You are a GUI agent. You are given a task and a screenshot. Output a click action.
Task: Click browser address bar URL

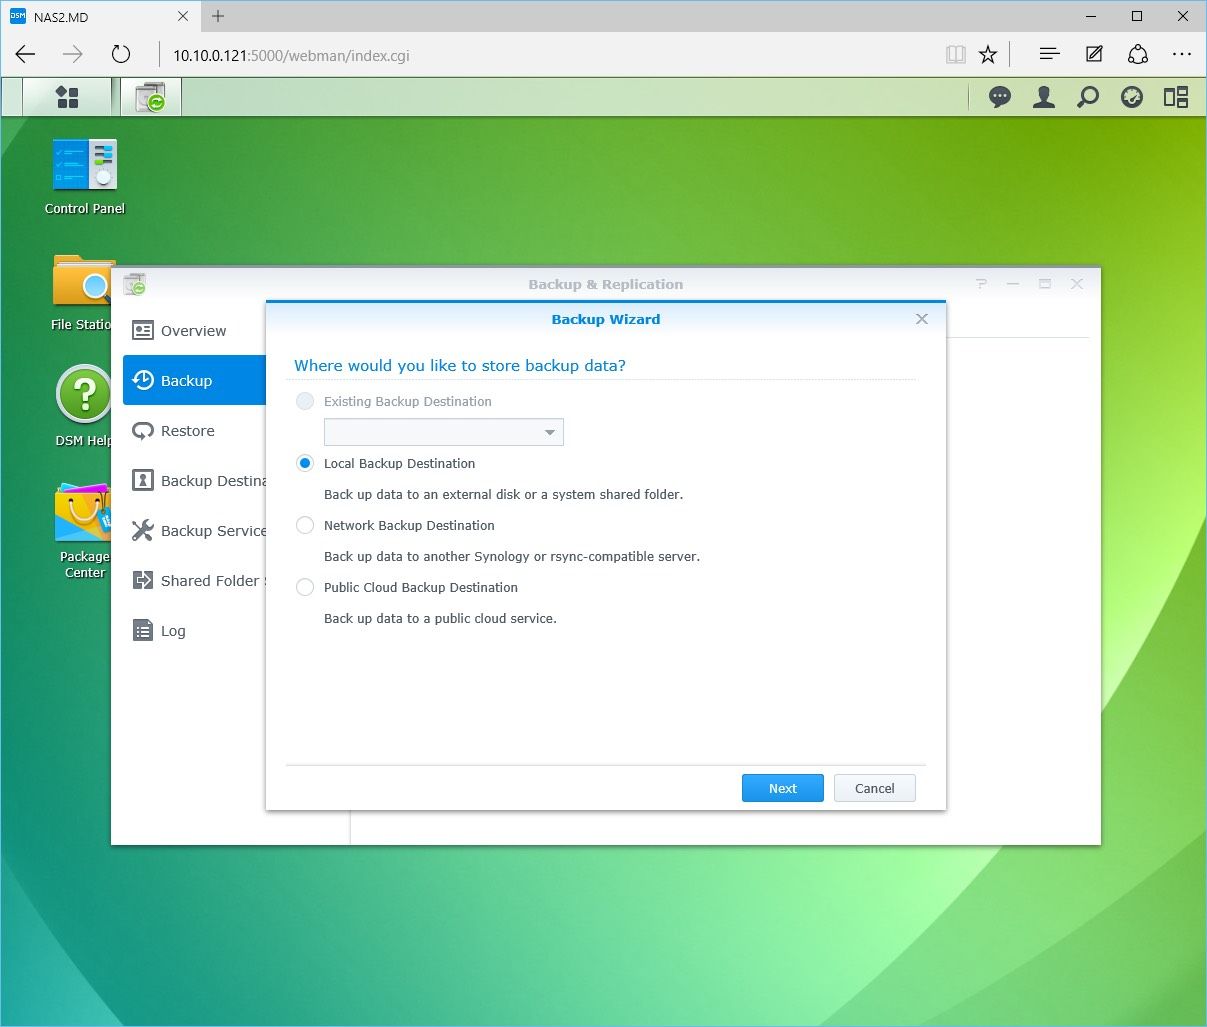[x=292, y=55]
